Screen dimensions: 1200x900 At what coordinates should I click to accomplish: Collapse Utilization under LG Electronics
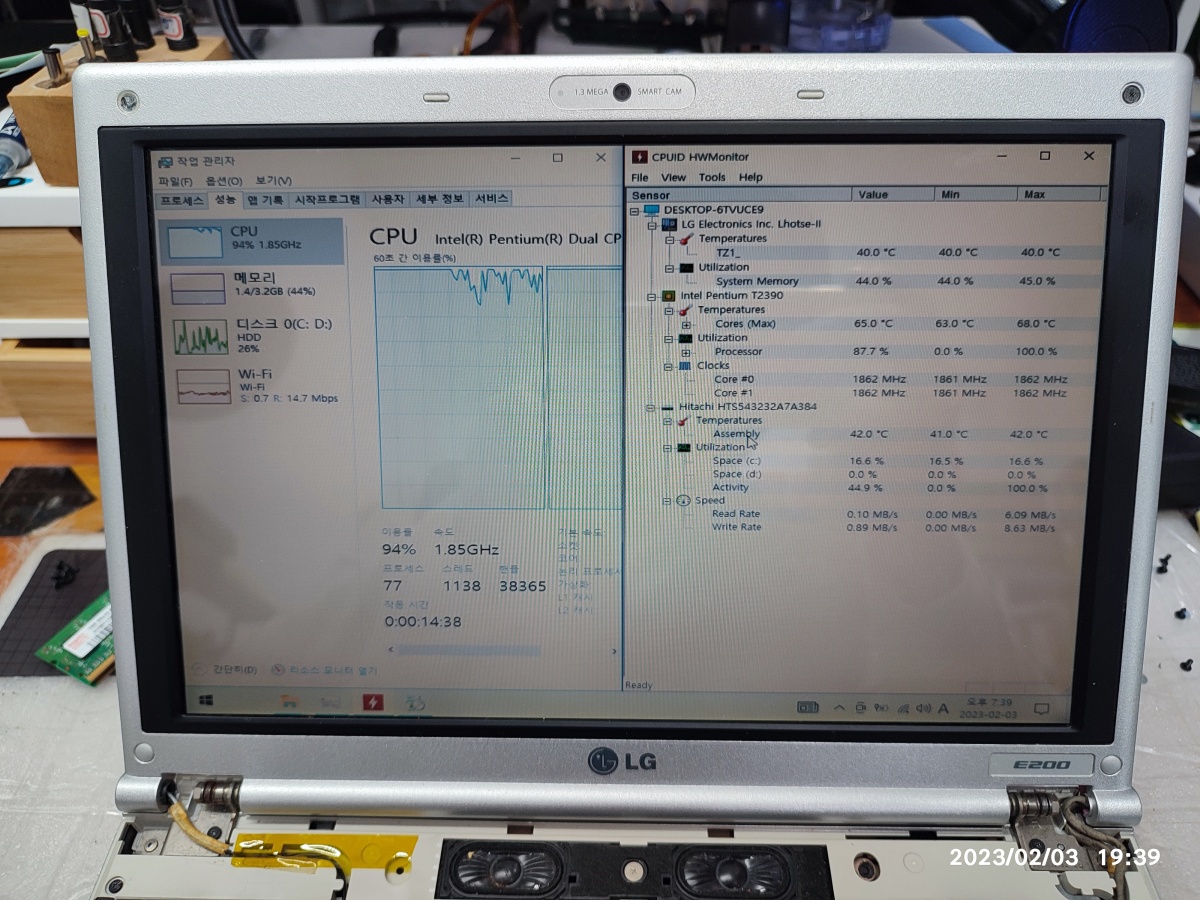(x=669, y=268)
